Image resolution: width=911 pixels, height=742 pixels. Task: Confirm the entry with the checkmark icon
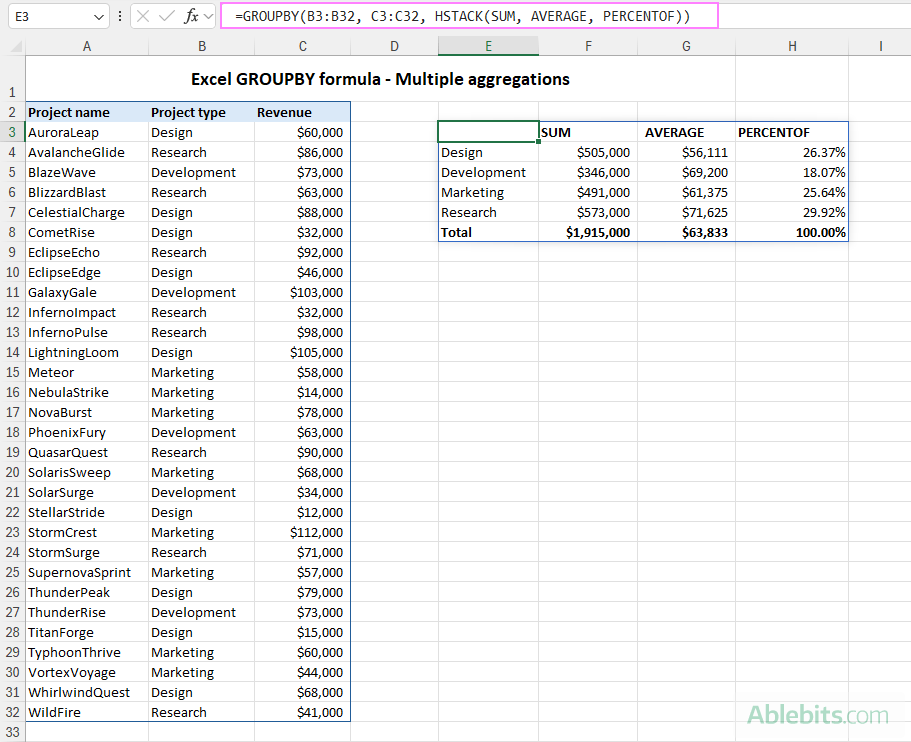point(167,15)
